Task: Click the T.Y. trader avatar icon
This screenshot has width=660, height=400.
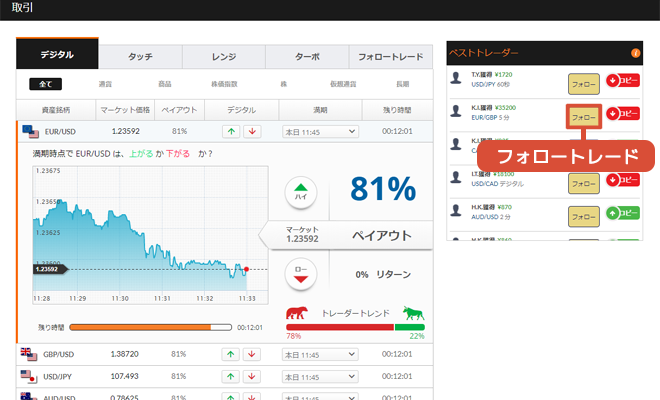Action: tap(456, 78)
